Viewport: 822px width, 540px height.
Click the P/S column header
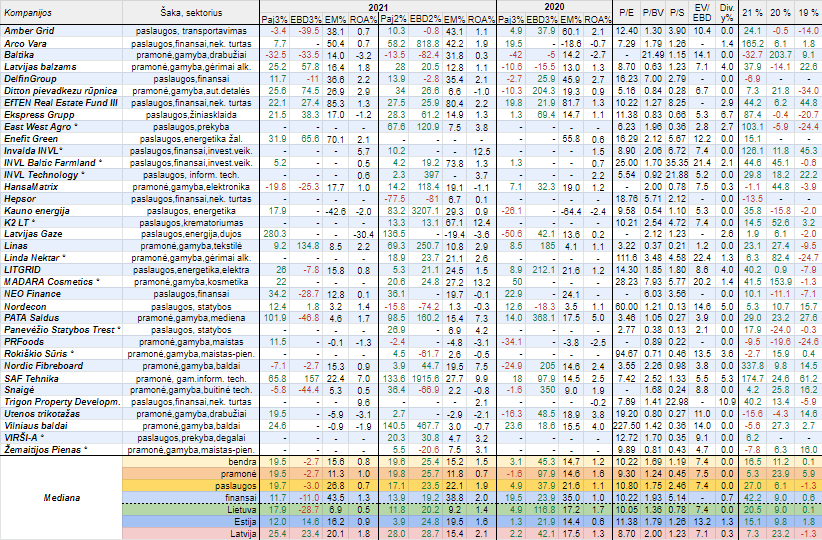coord(677,13)
